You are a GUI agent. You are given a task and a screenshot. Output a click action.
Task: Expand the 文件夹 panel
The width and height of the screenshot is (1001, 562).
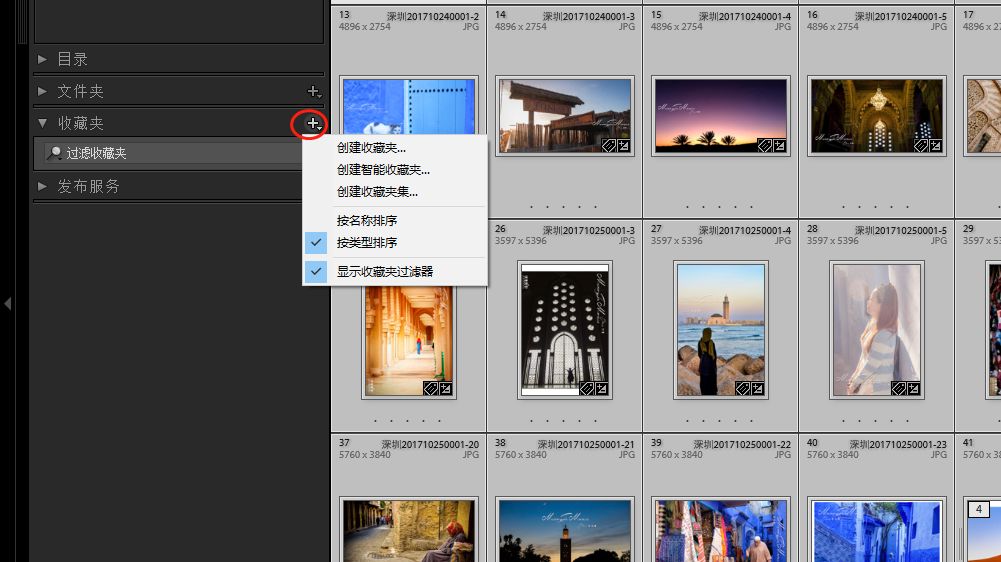coord(42,91)
